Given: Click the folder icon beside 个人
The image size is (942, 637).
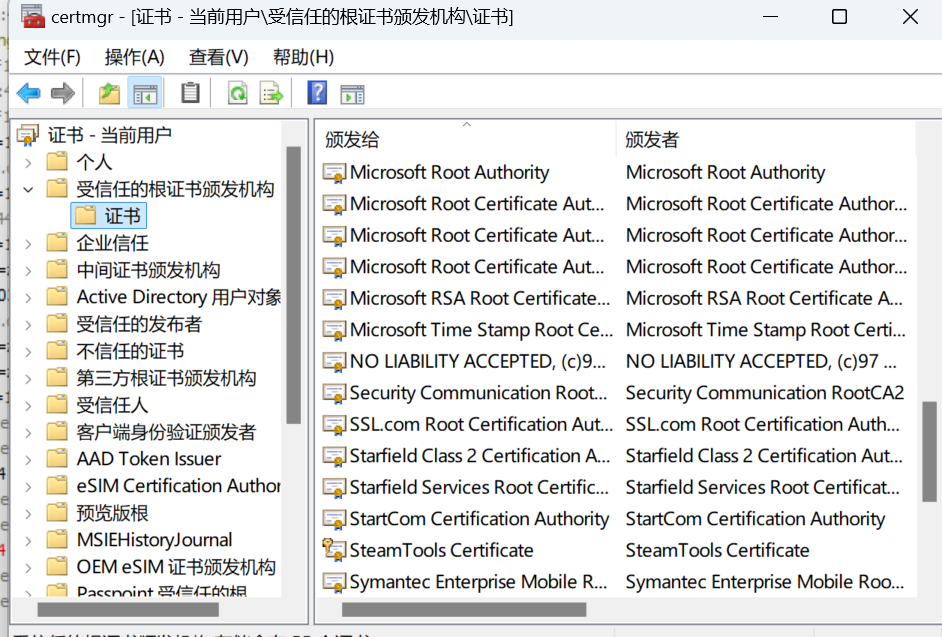Looking at the screenshot, I should (x=57, y=161).
